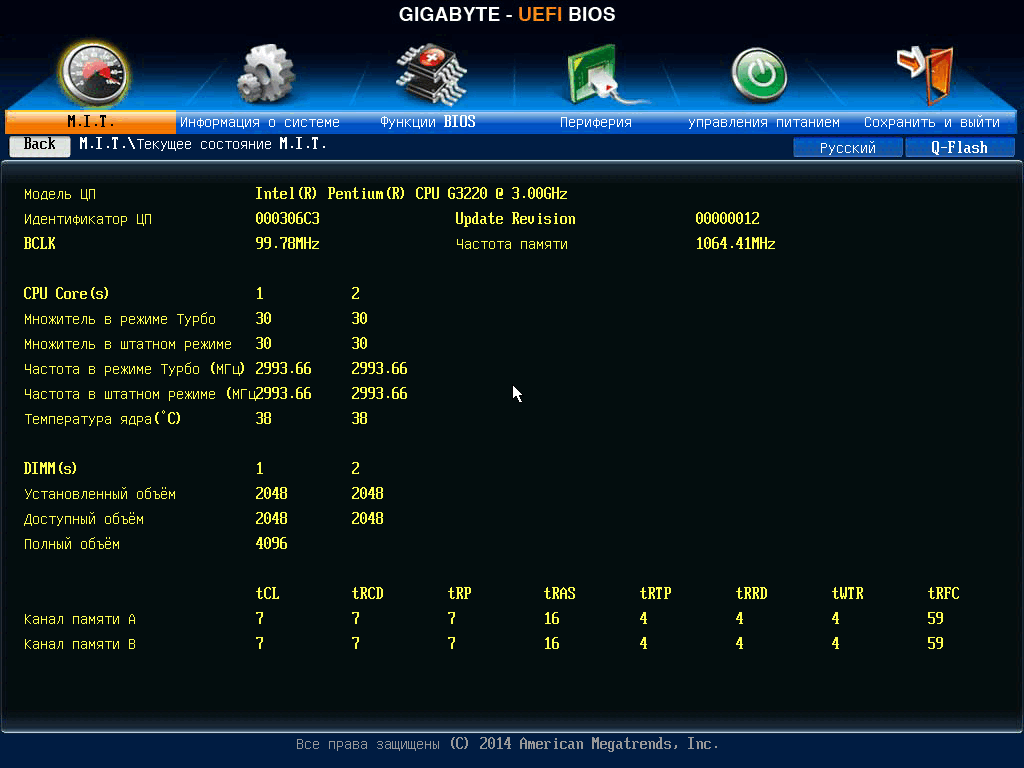Select tRAS value 16 for Канал памяти A
1024x768 pixels.
coord(551,618)
